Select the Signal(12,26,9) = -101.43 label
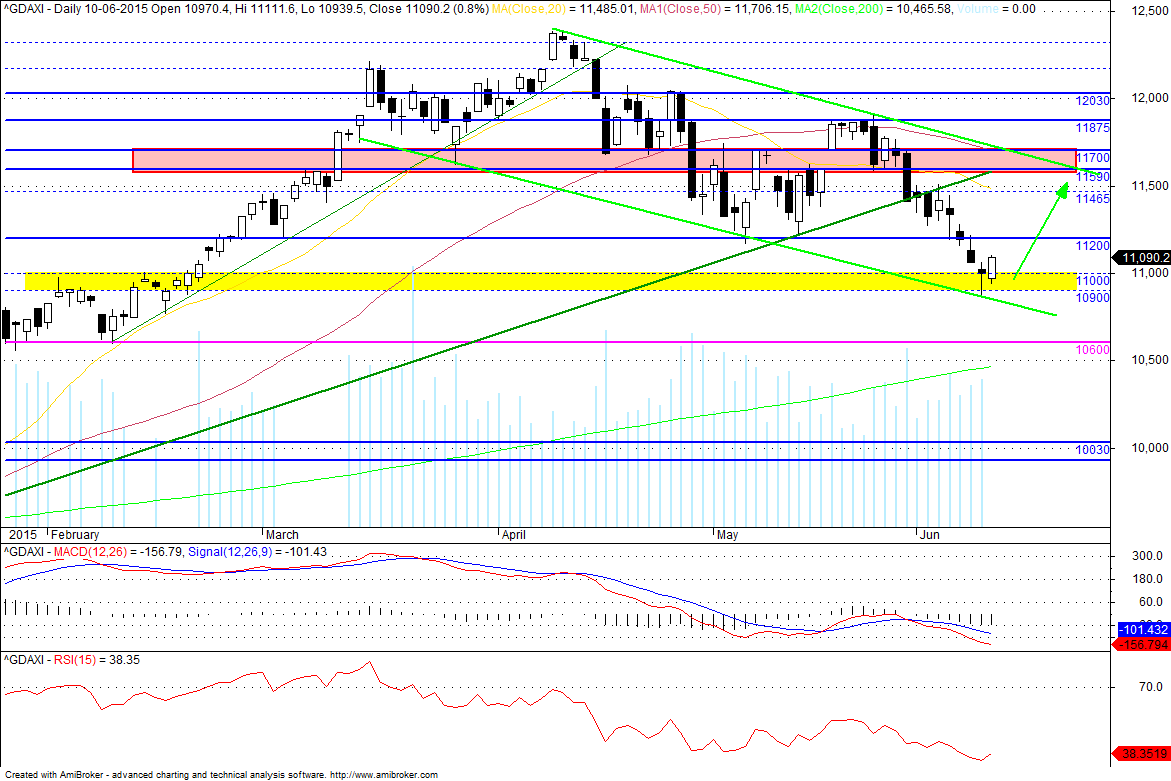This screenshot has height=781, width=1171. click(x=258, y=552)
